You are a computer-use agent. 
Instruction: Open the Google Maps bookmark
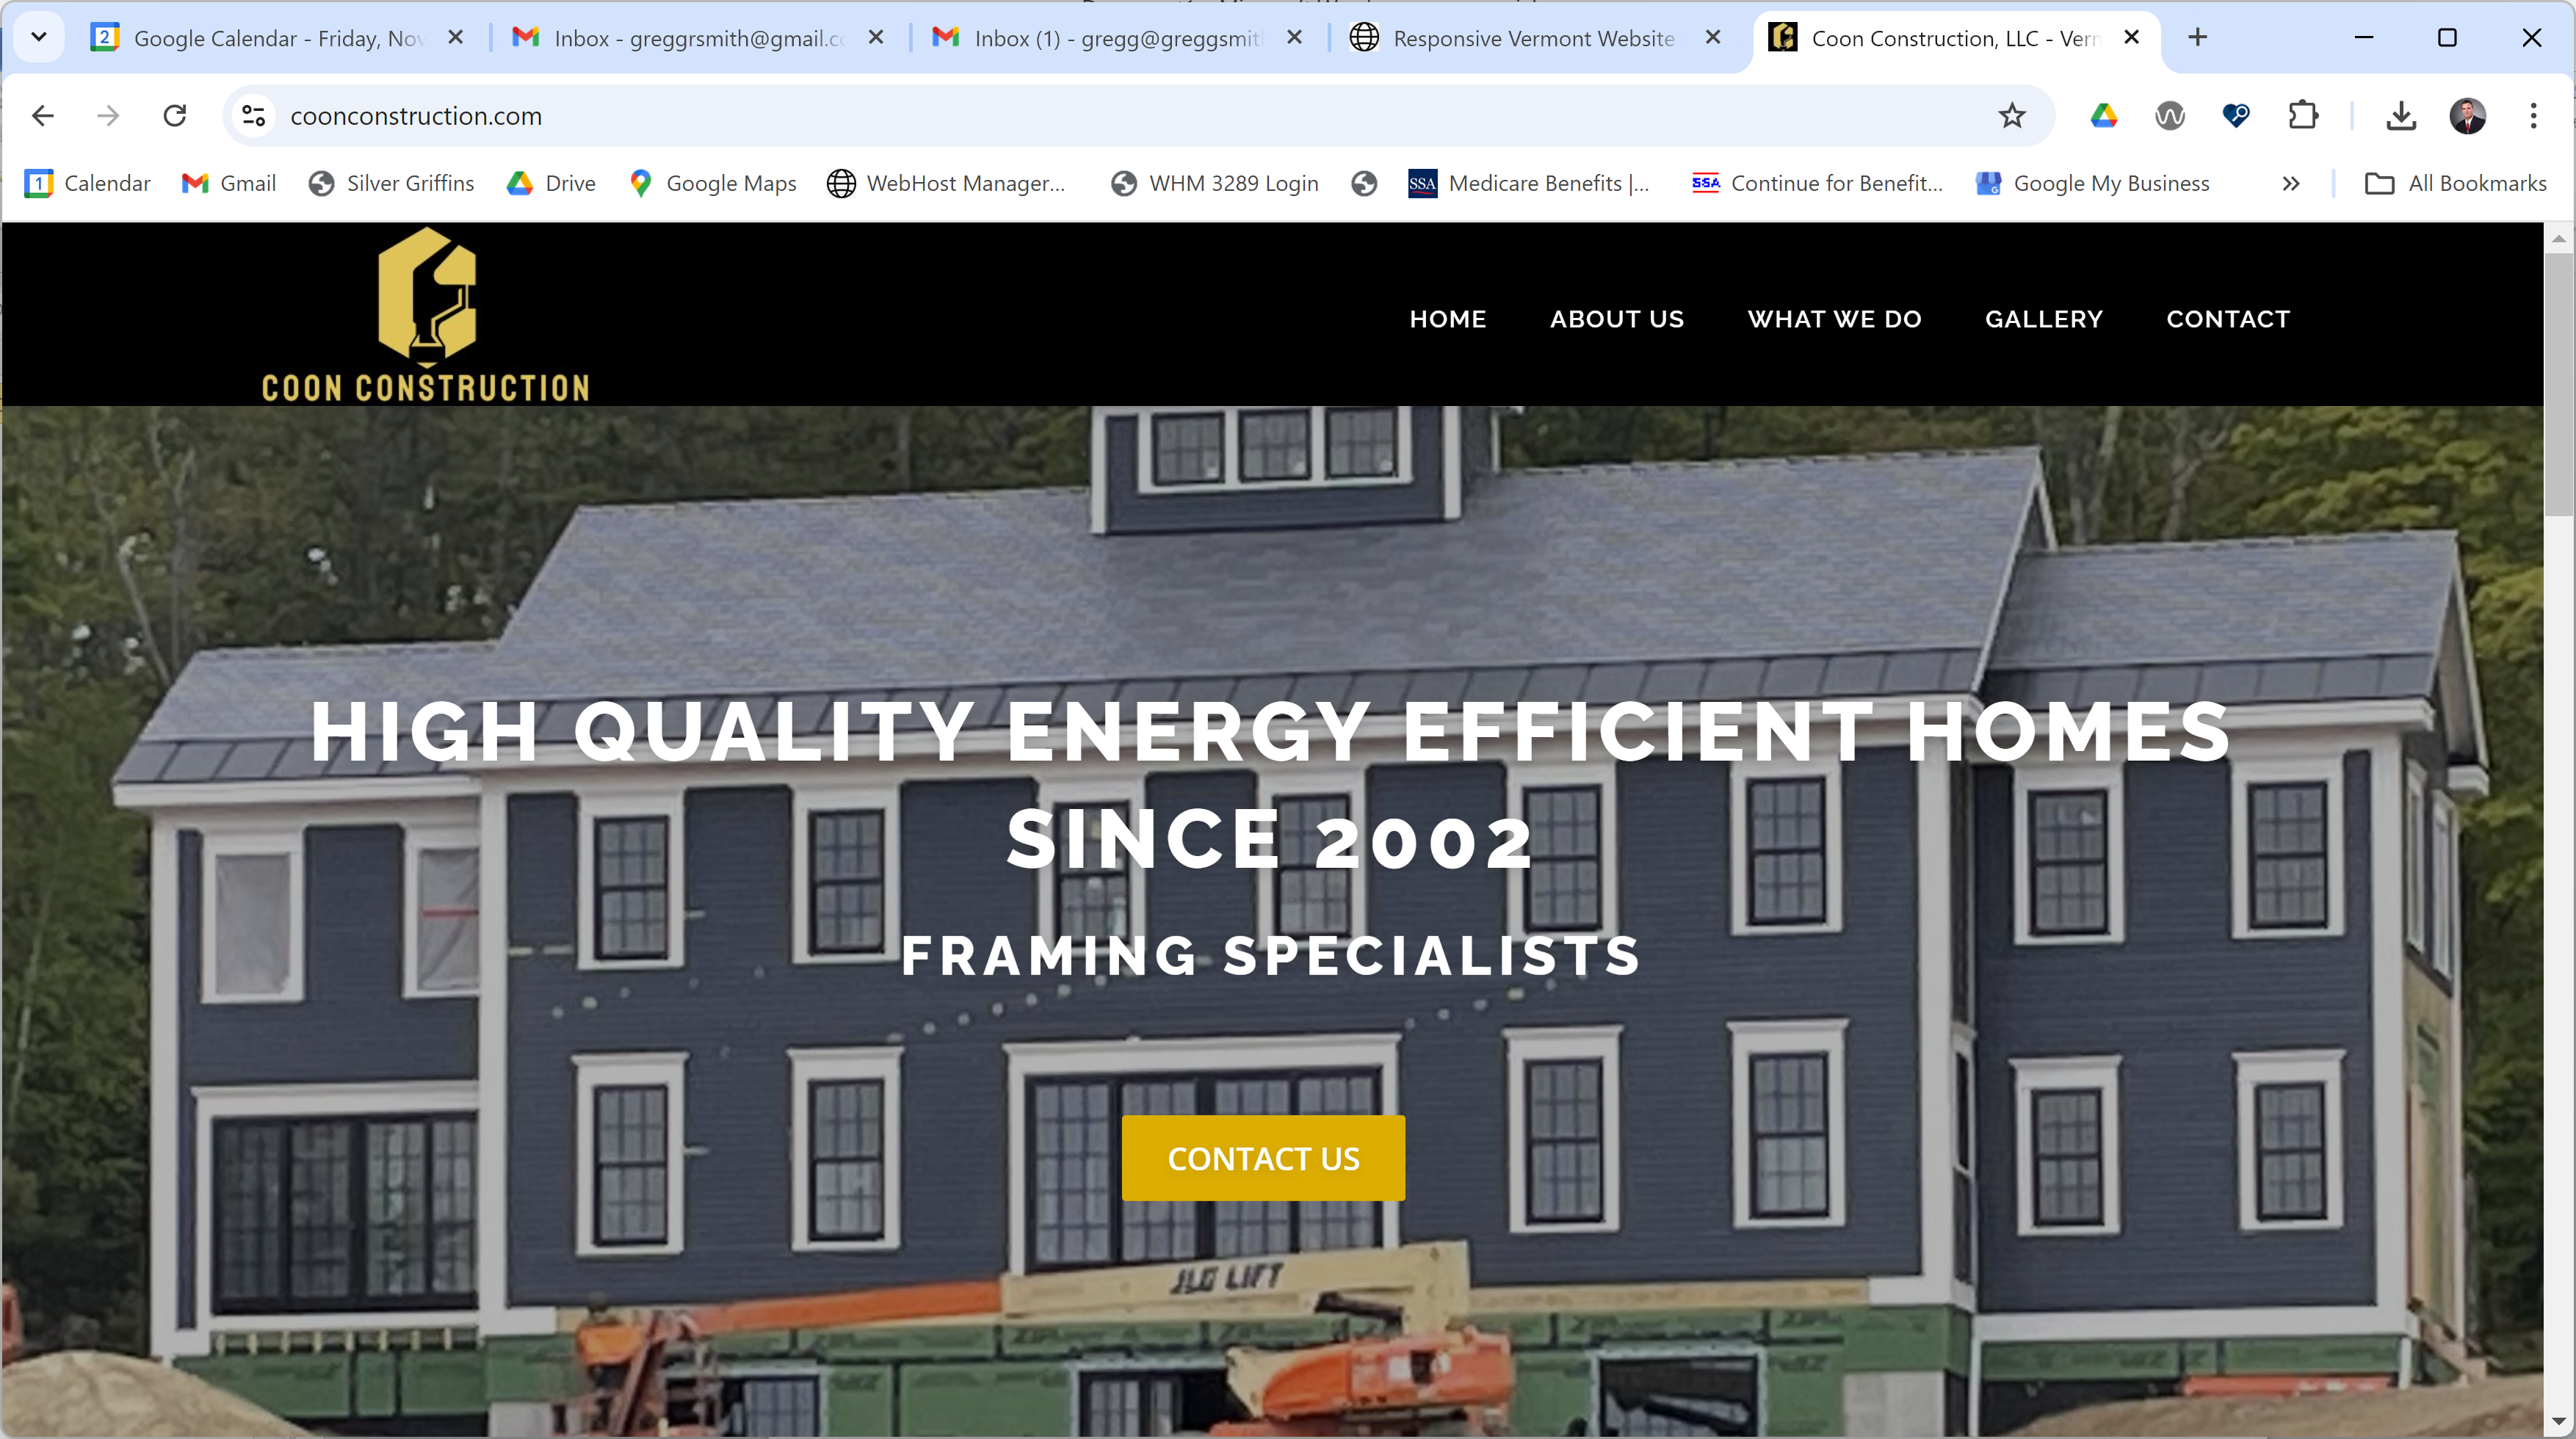point(713,183)
